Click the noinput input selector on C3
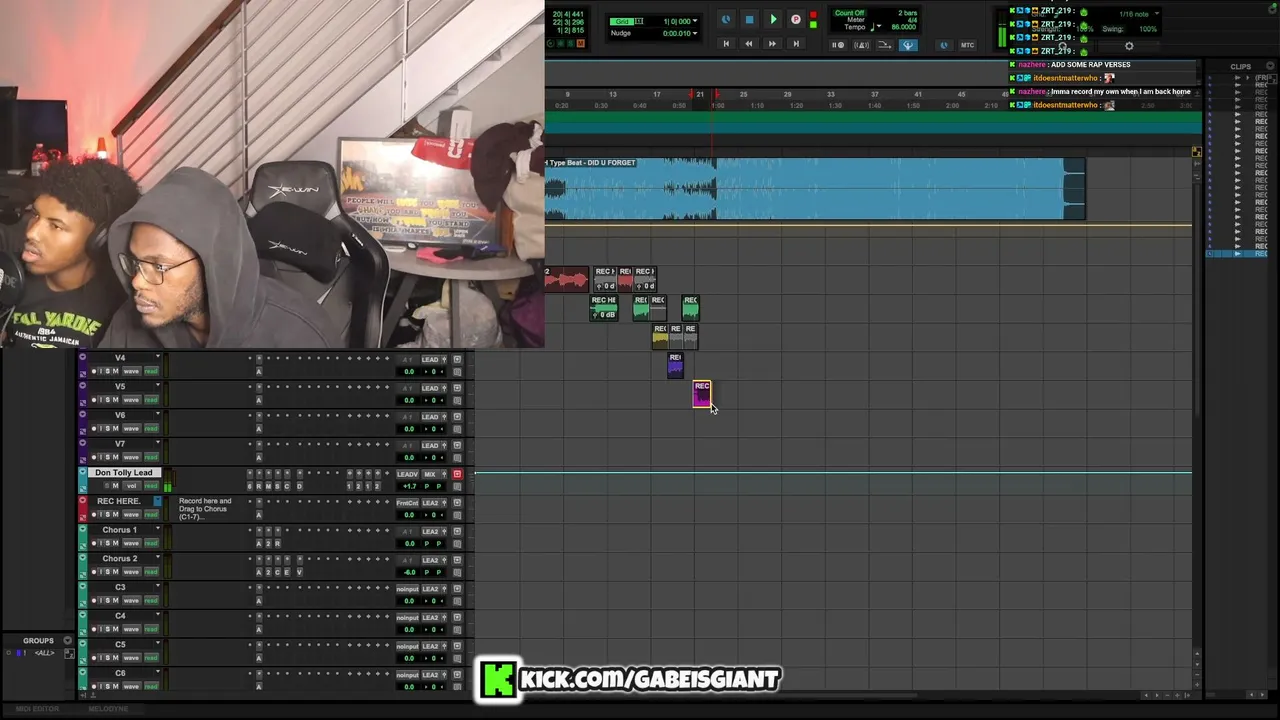The height and width of the screenshot is (720, 1280). (x=407, y=589)
